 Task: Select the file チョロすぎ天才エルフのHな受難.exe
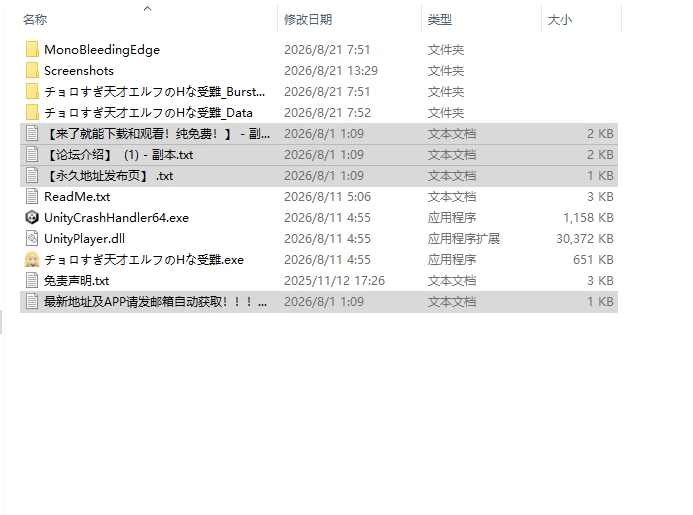pyautogui.click(x=144, y=260)
